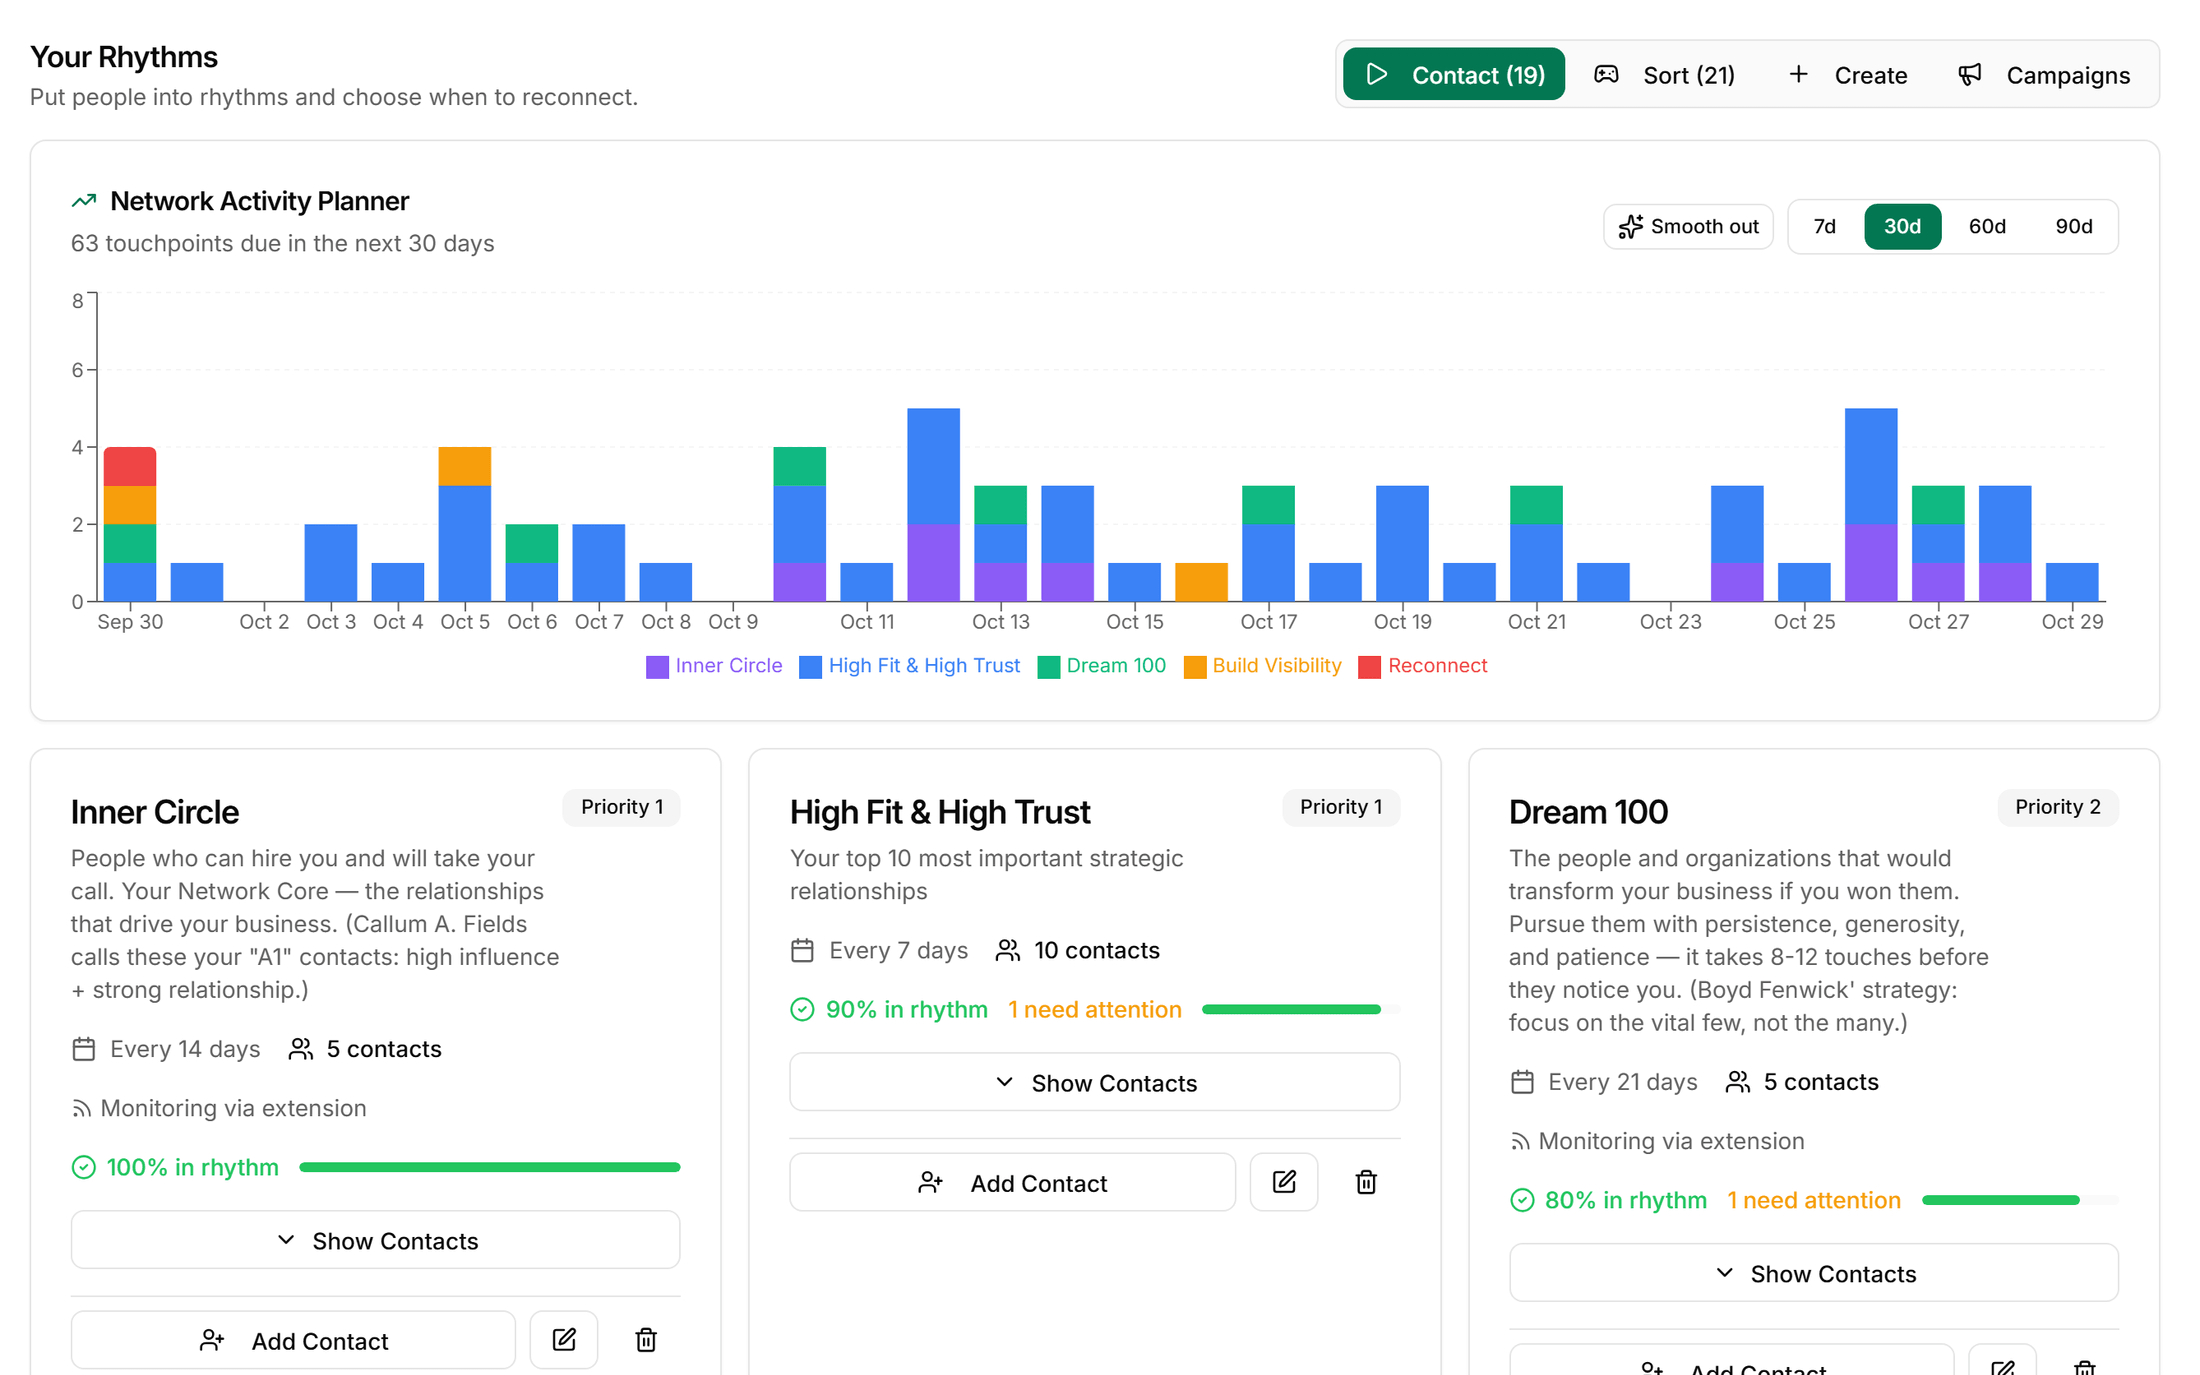Toggle Inner Circle series in chart legend

tap(714, 666)
